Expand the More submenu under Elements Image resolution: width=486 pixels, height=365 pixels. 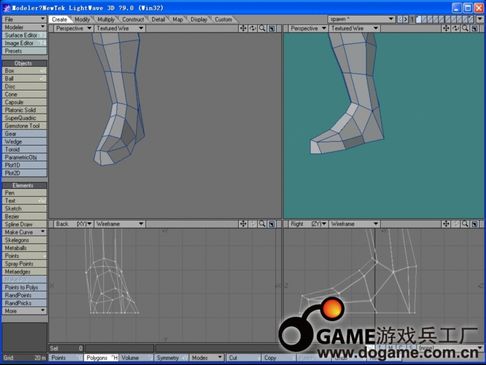tap(24, 311)
